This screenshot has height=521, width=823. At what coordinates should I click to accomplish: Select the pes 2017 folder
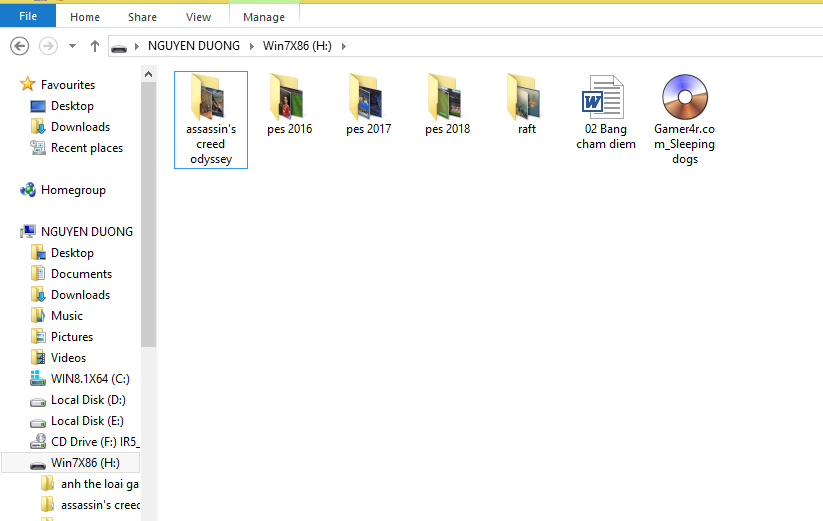[368, 105]
